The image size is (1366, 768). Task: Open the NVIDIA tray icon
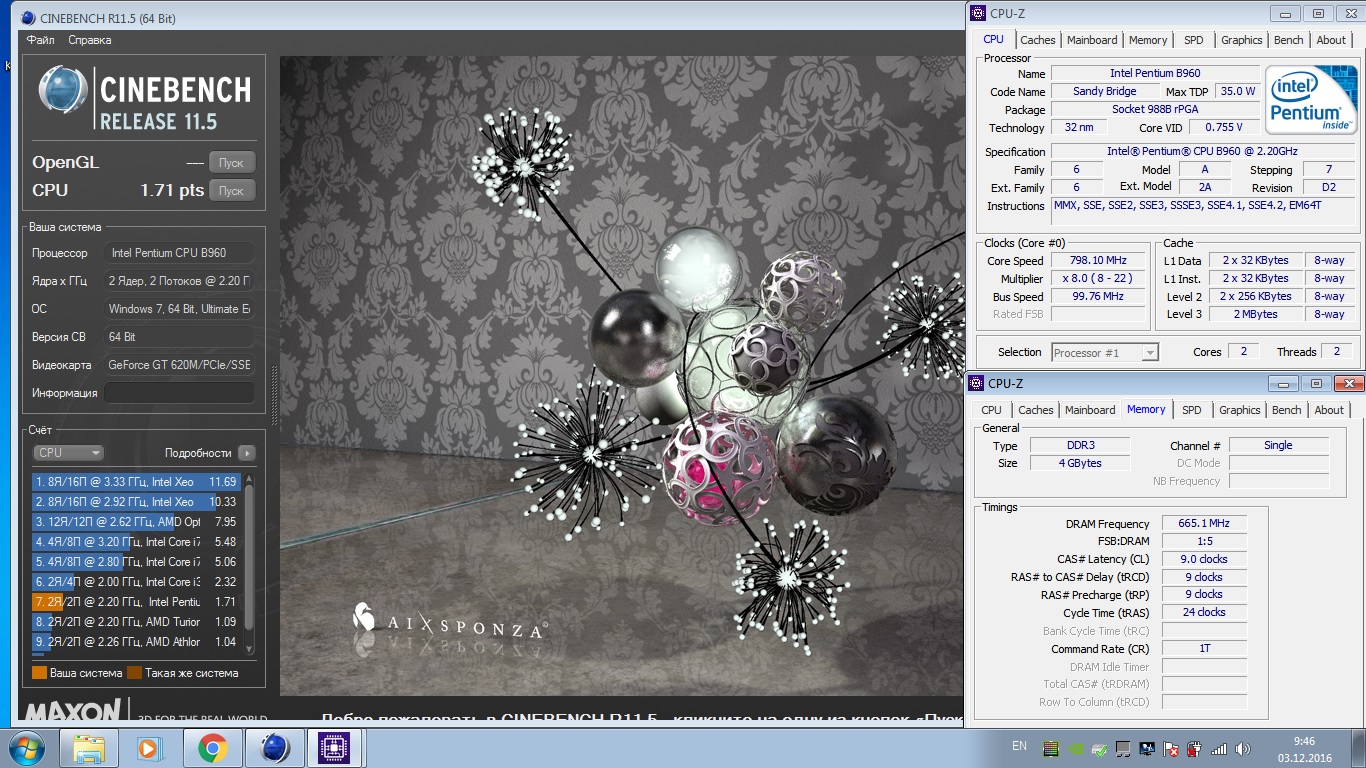click(1076, 749)
